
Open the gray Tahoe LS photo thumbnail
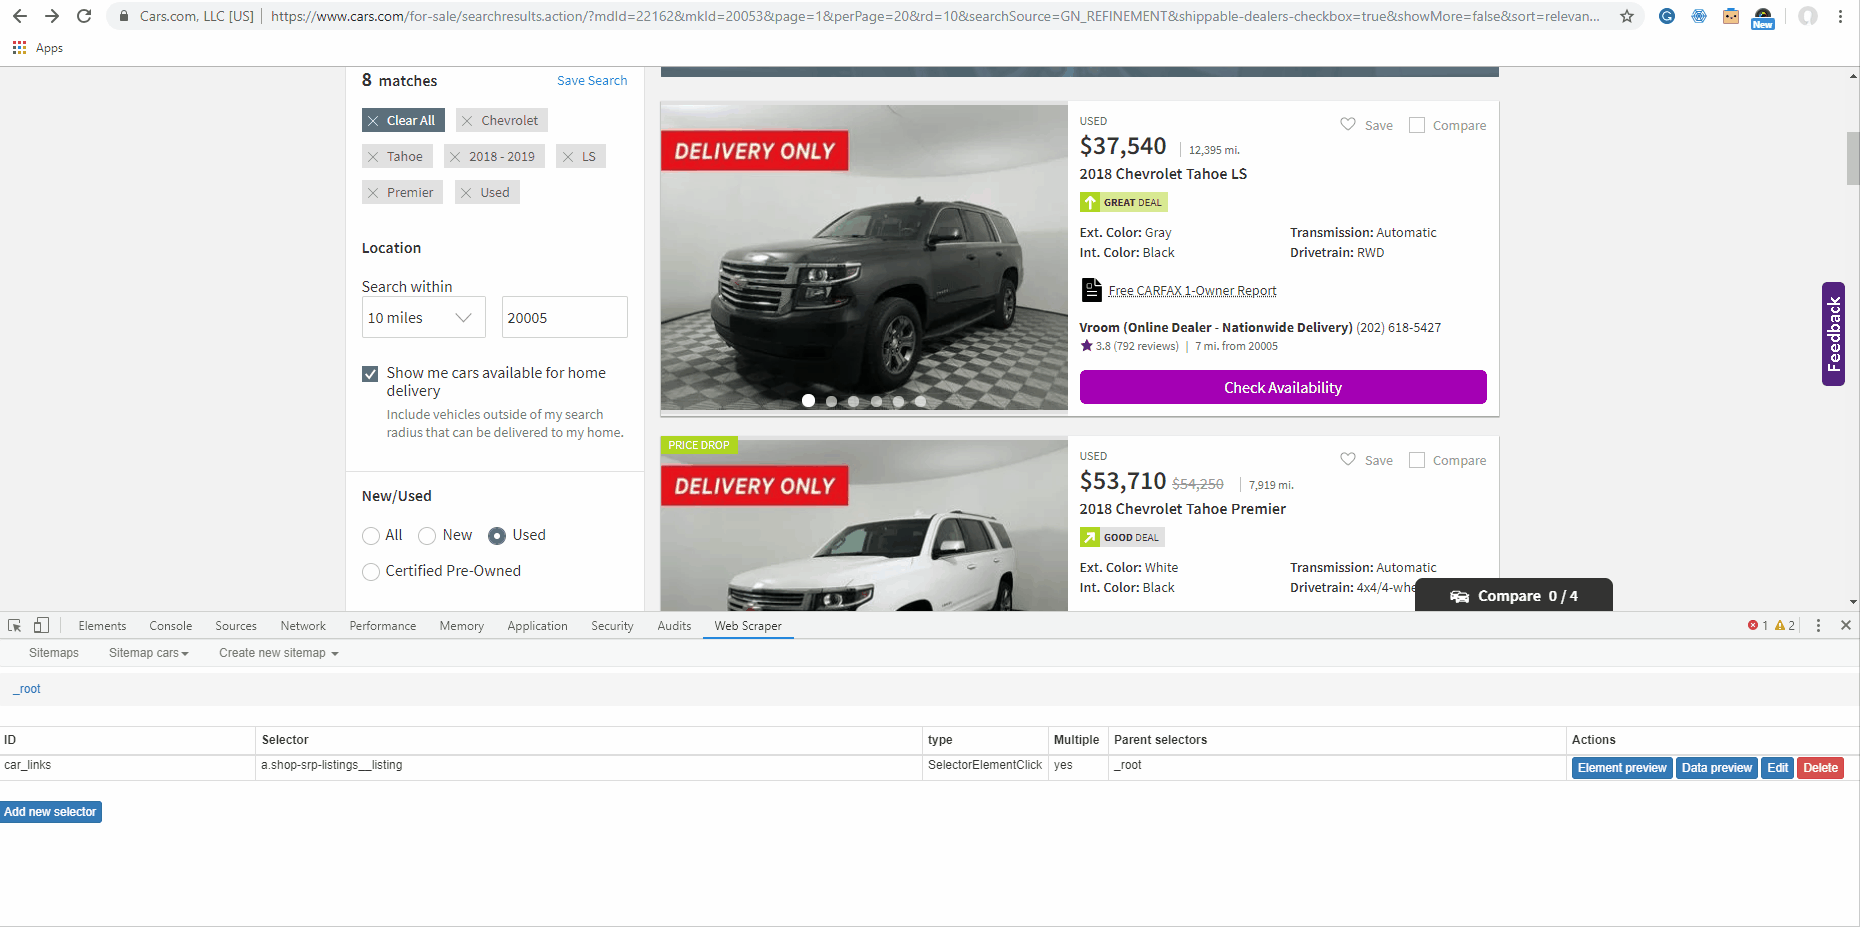864,257
